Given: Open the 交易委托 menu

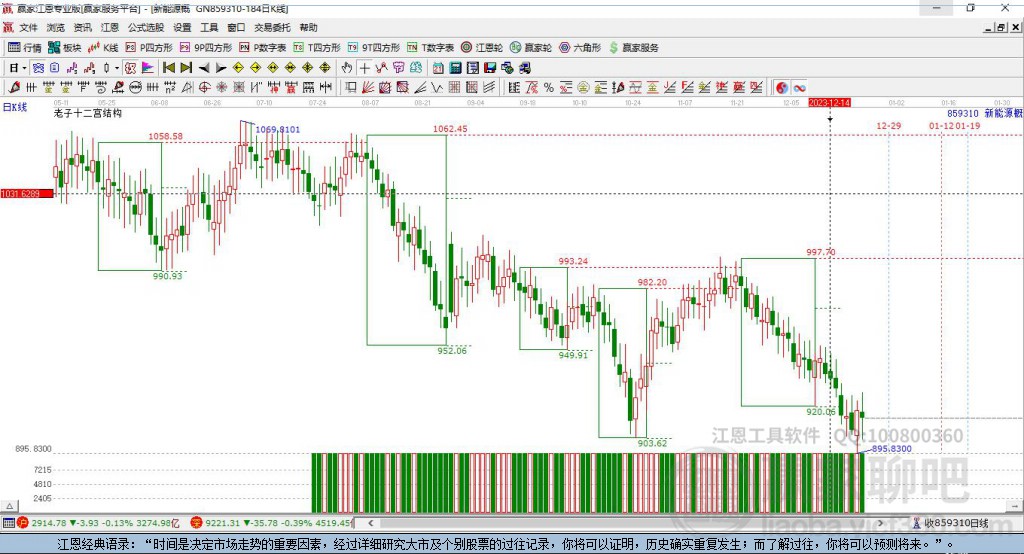Looking at the screenshot, I should click(x=272, y=27).
